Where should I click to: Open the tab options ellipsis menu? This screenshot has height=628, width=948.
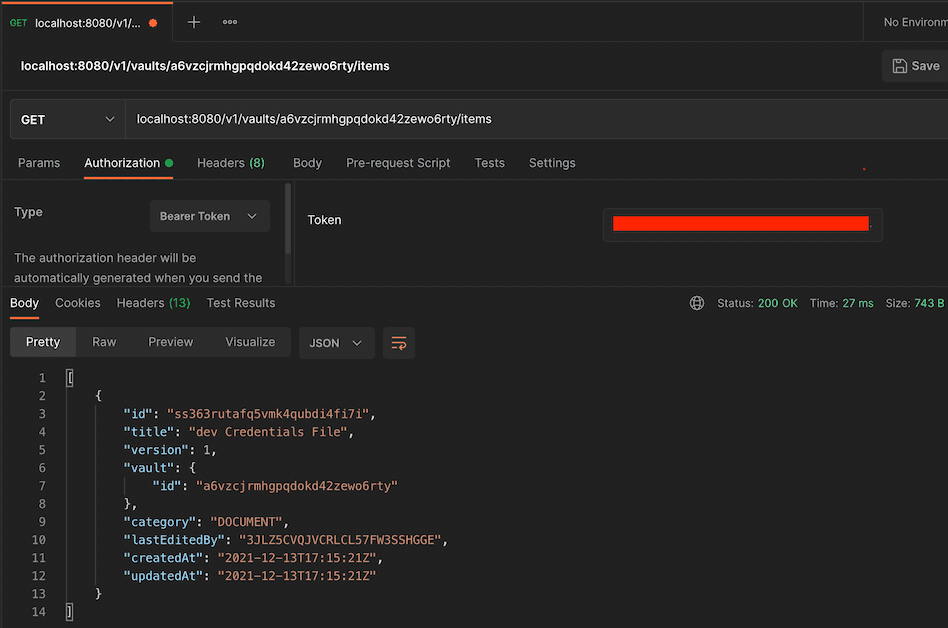tap(230, 22)
